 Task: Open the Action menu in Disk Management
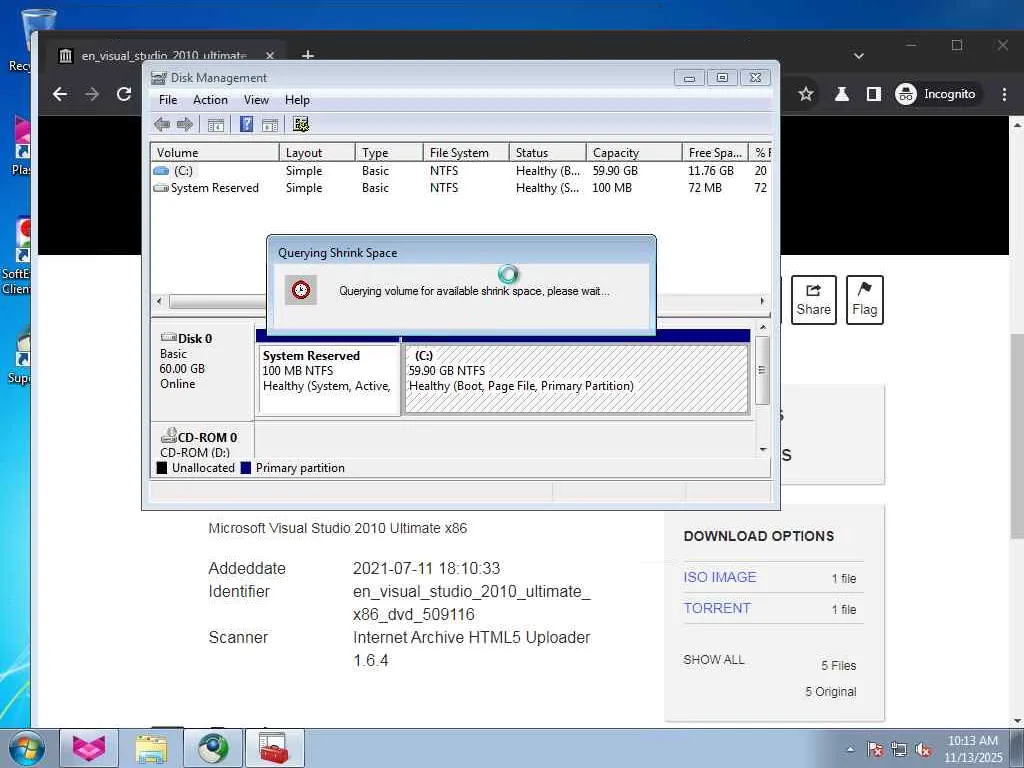tap(210, 100)
